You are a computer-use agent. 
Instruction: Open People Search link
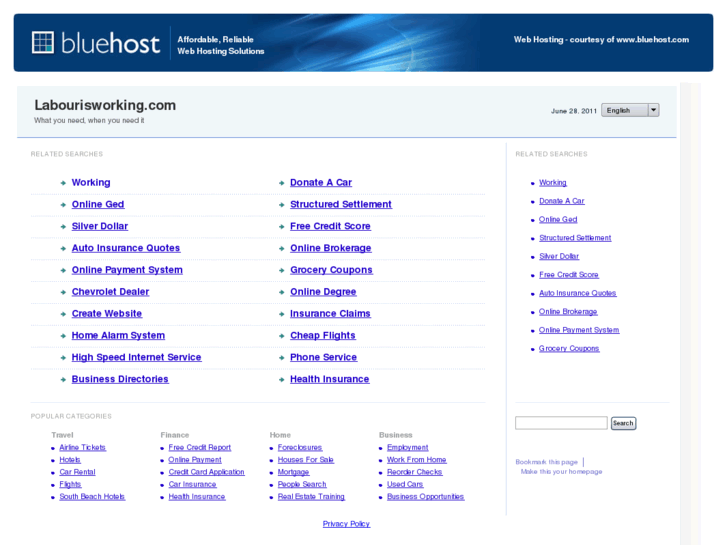302,484
